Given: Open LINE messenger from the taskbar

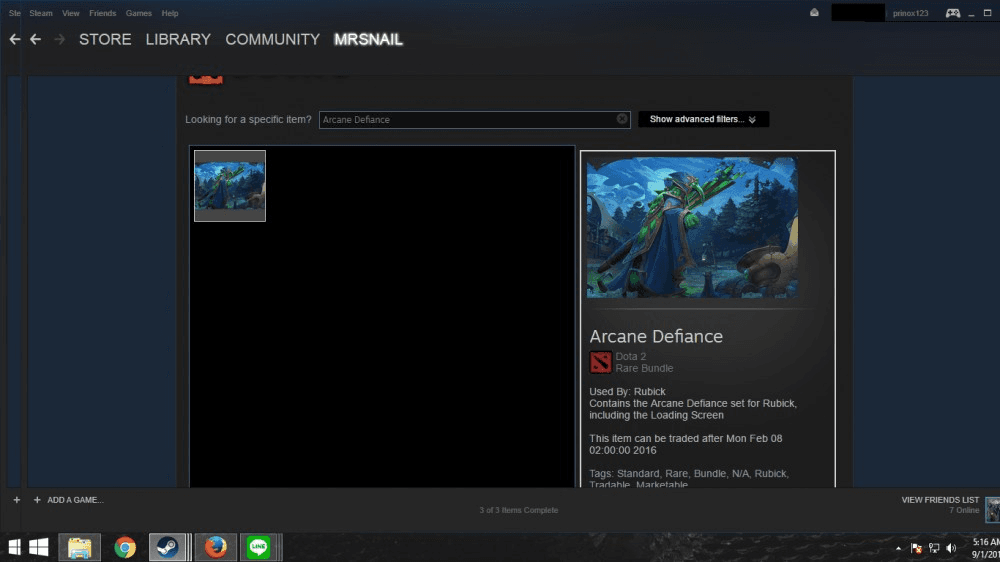Looking at the screenshot, I should point(258,547).
